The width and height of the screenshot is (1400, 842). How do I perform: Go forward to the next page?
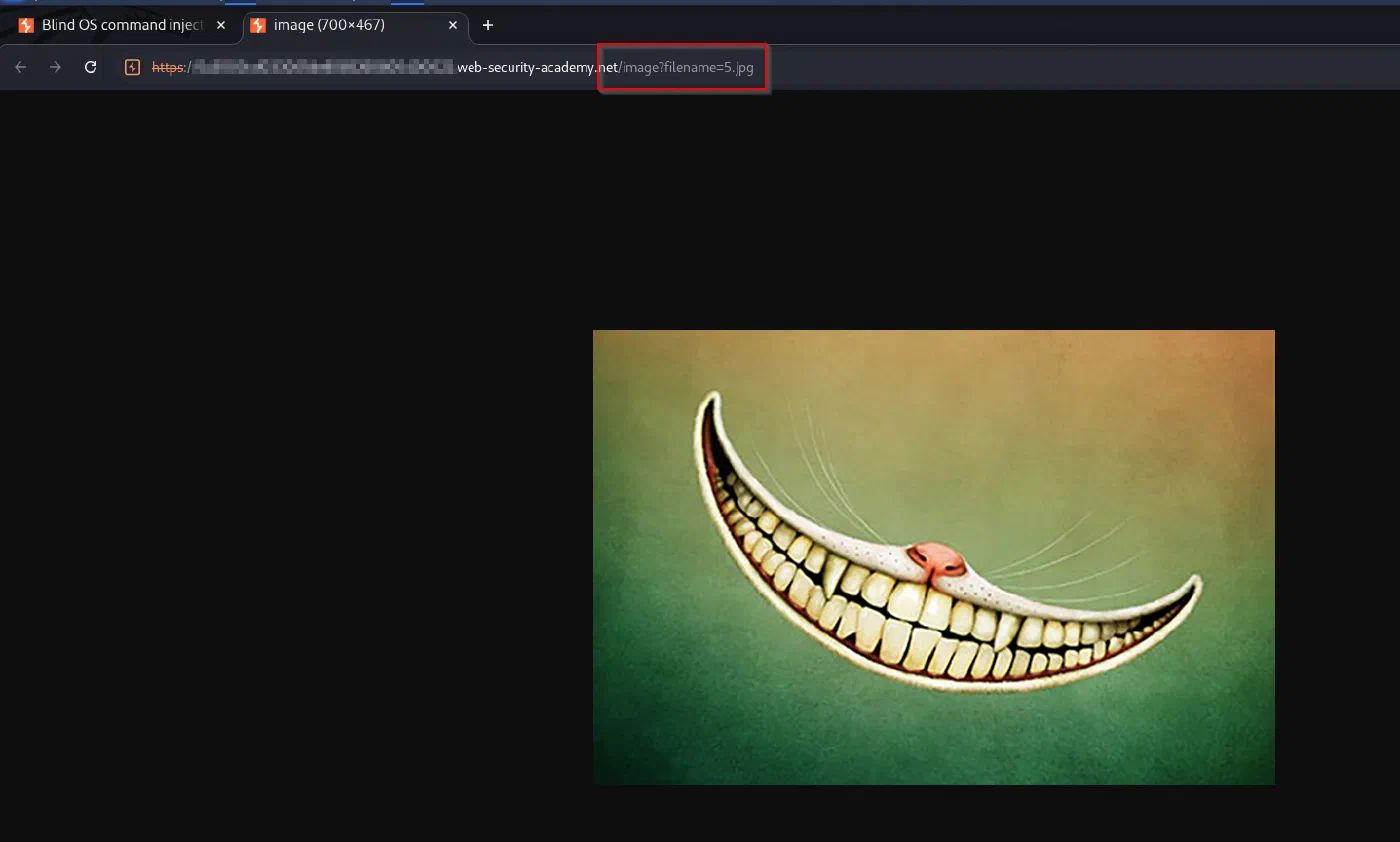click(55, 67)
